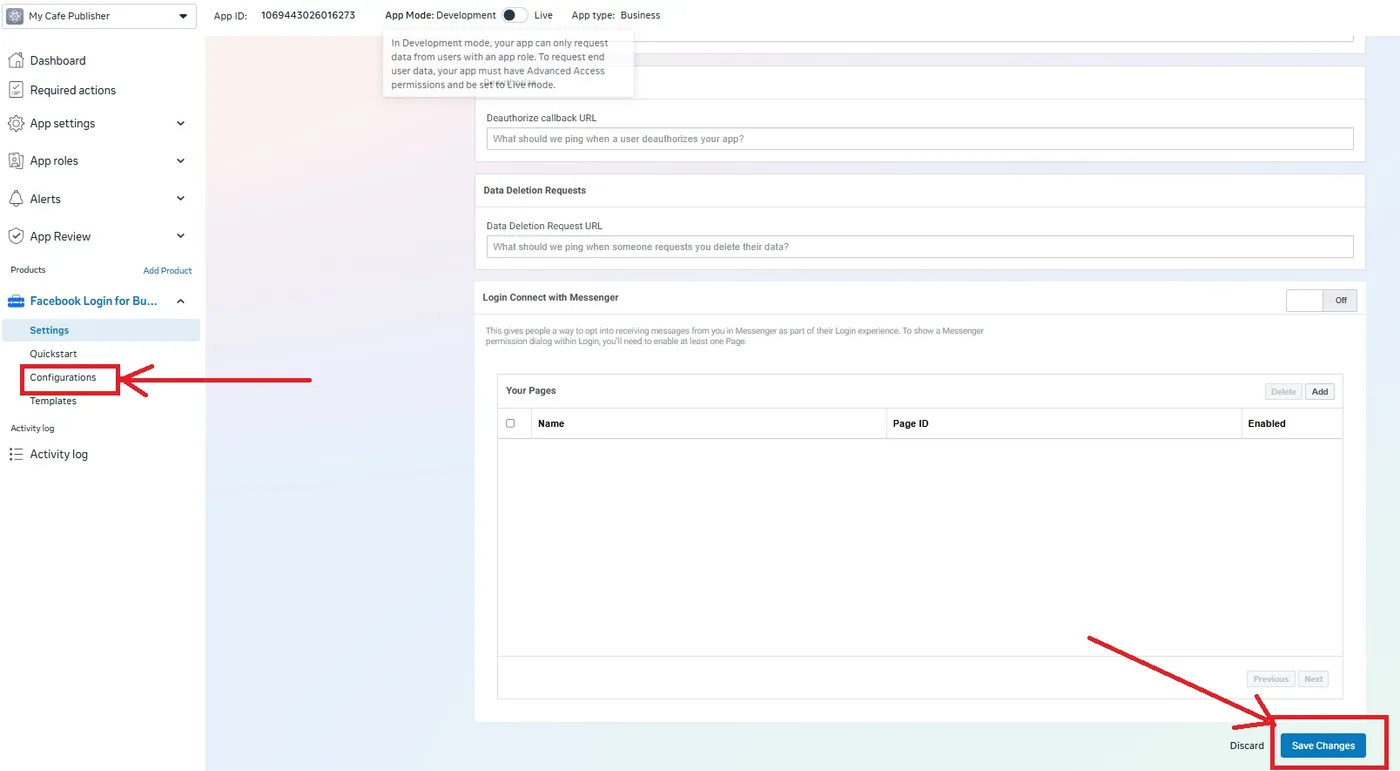
Task: Expand the Alerts section
Action: click(x=181, y=199)
